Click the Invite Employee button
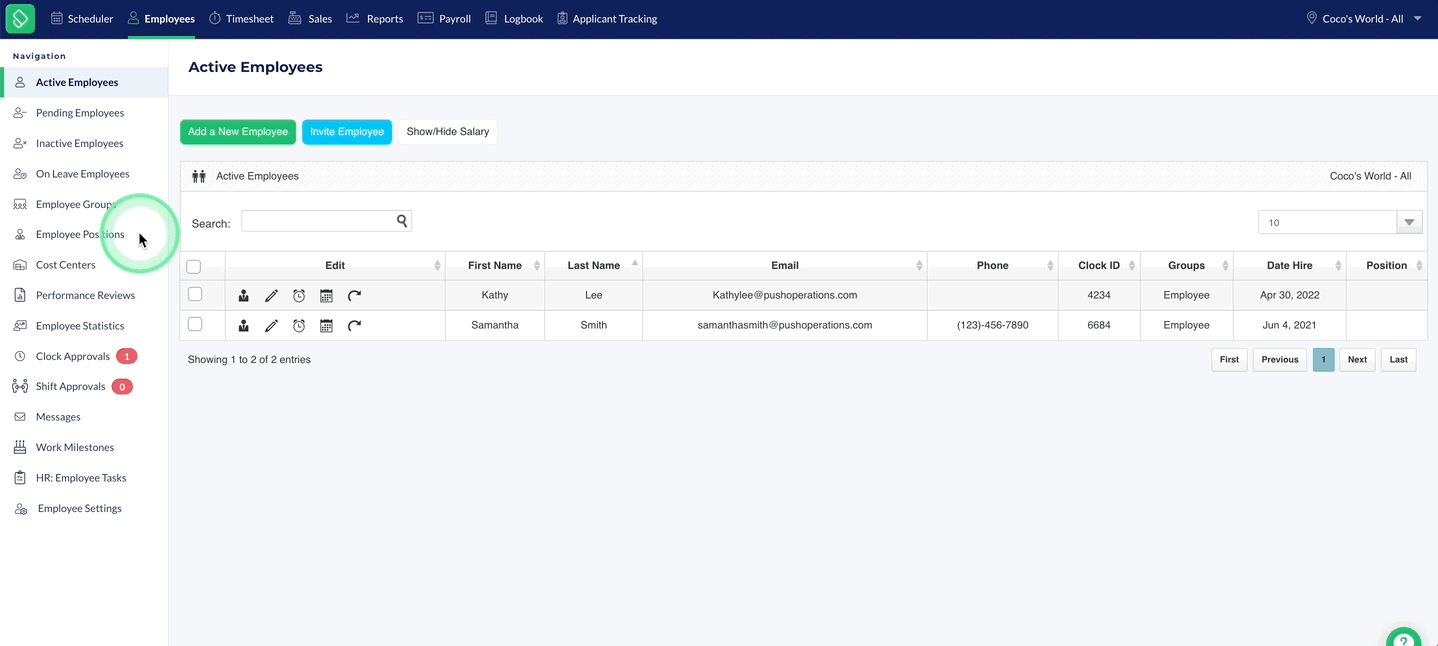Image resolution: width=1438 pixels, height=646 pixels. pos(347,132)
